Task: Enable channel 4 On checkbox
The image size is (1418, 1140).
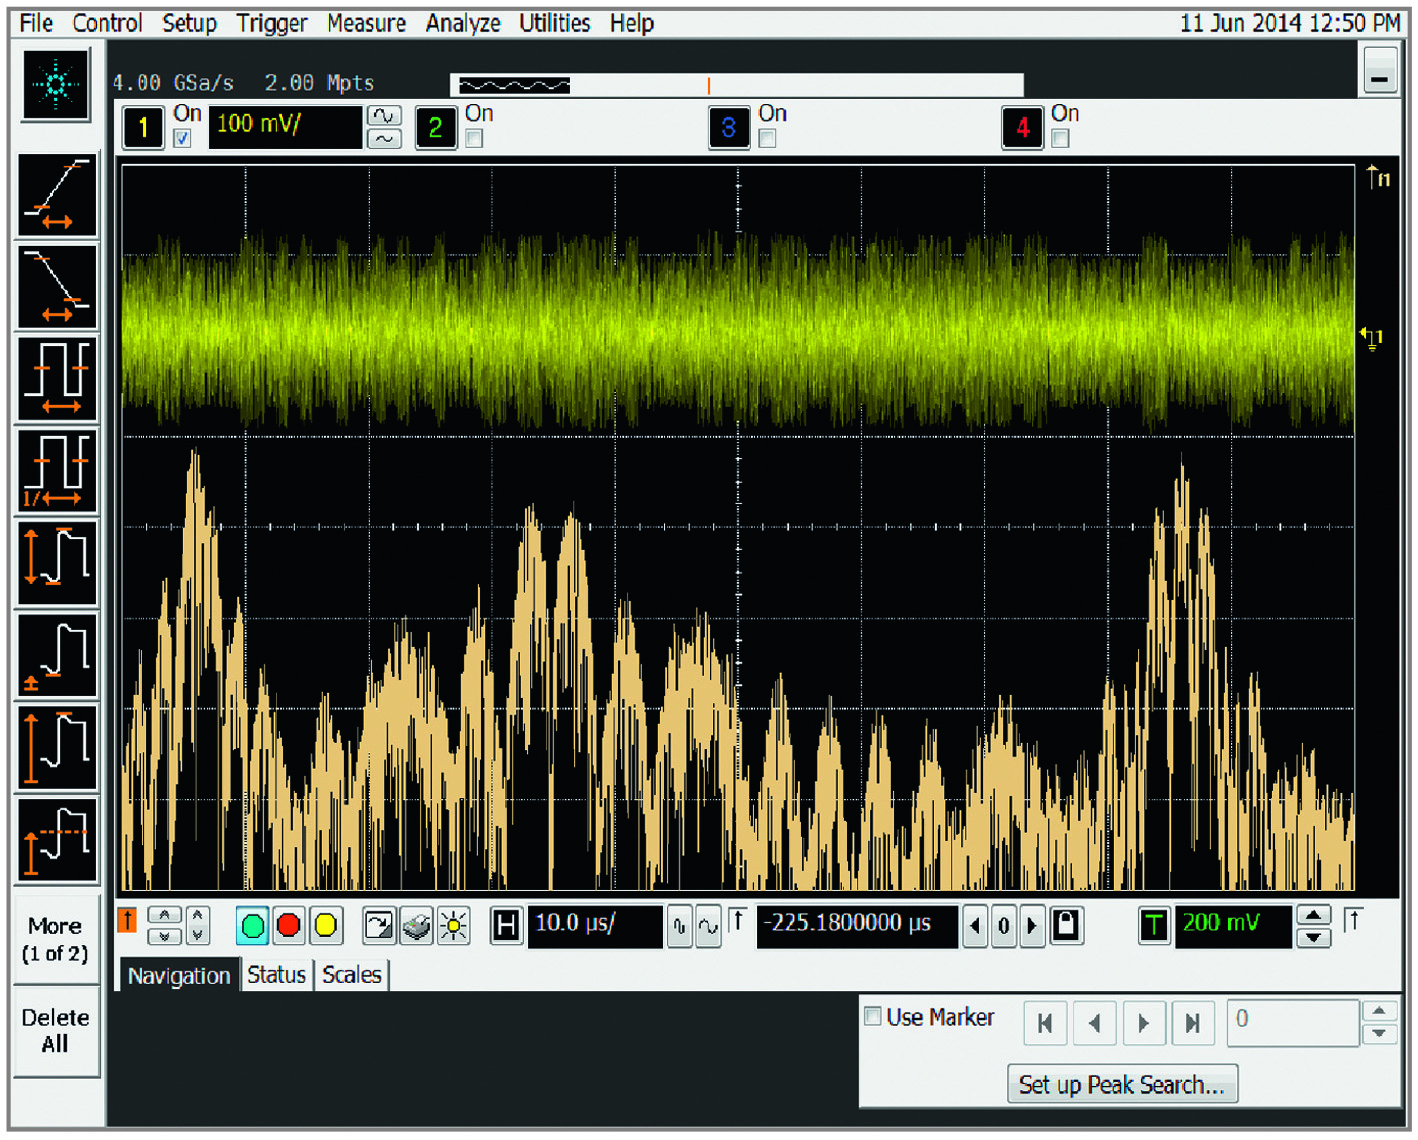Action: click(x=1061, y=139)
